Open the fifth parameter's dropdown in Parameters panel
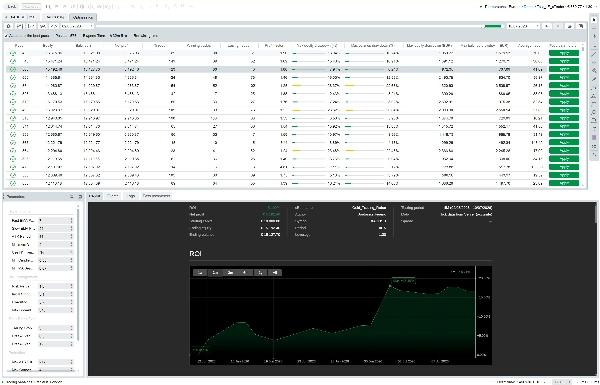Viewport: 600px width, 385px height. click(55, 253)
